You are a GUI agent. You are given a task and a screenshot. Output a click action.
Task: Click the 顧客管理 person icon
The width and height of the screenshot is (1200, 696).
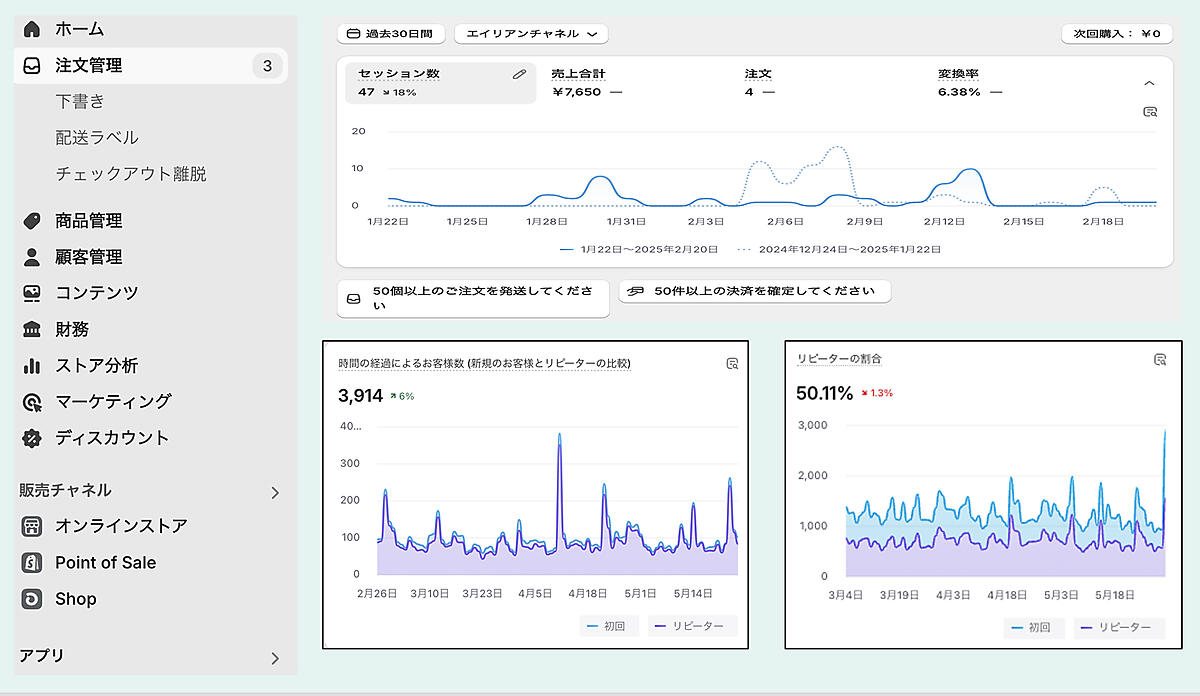(x=32, y=257)
